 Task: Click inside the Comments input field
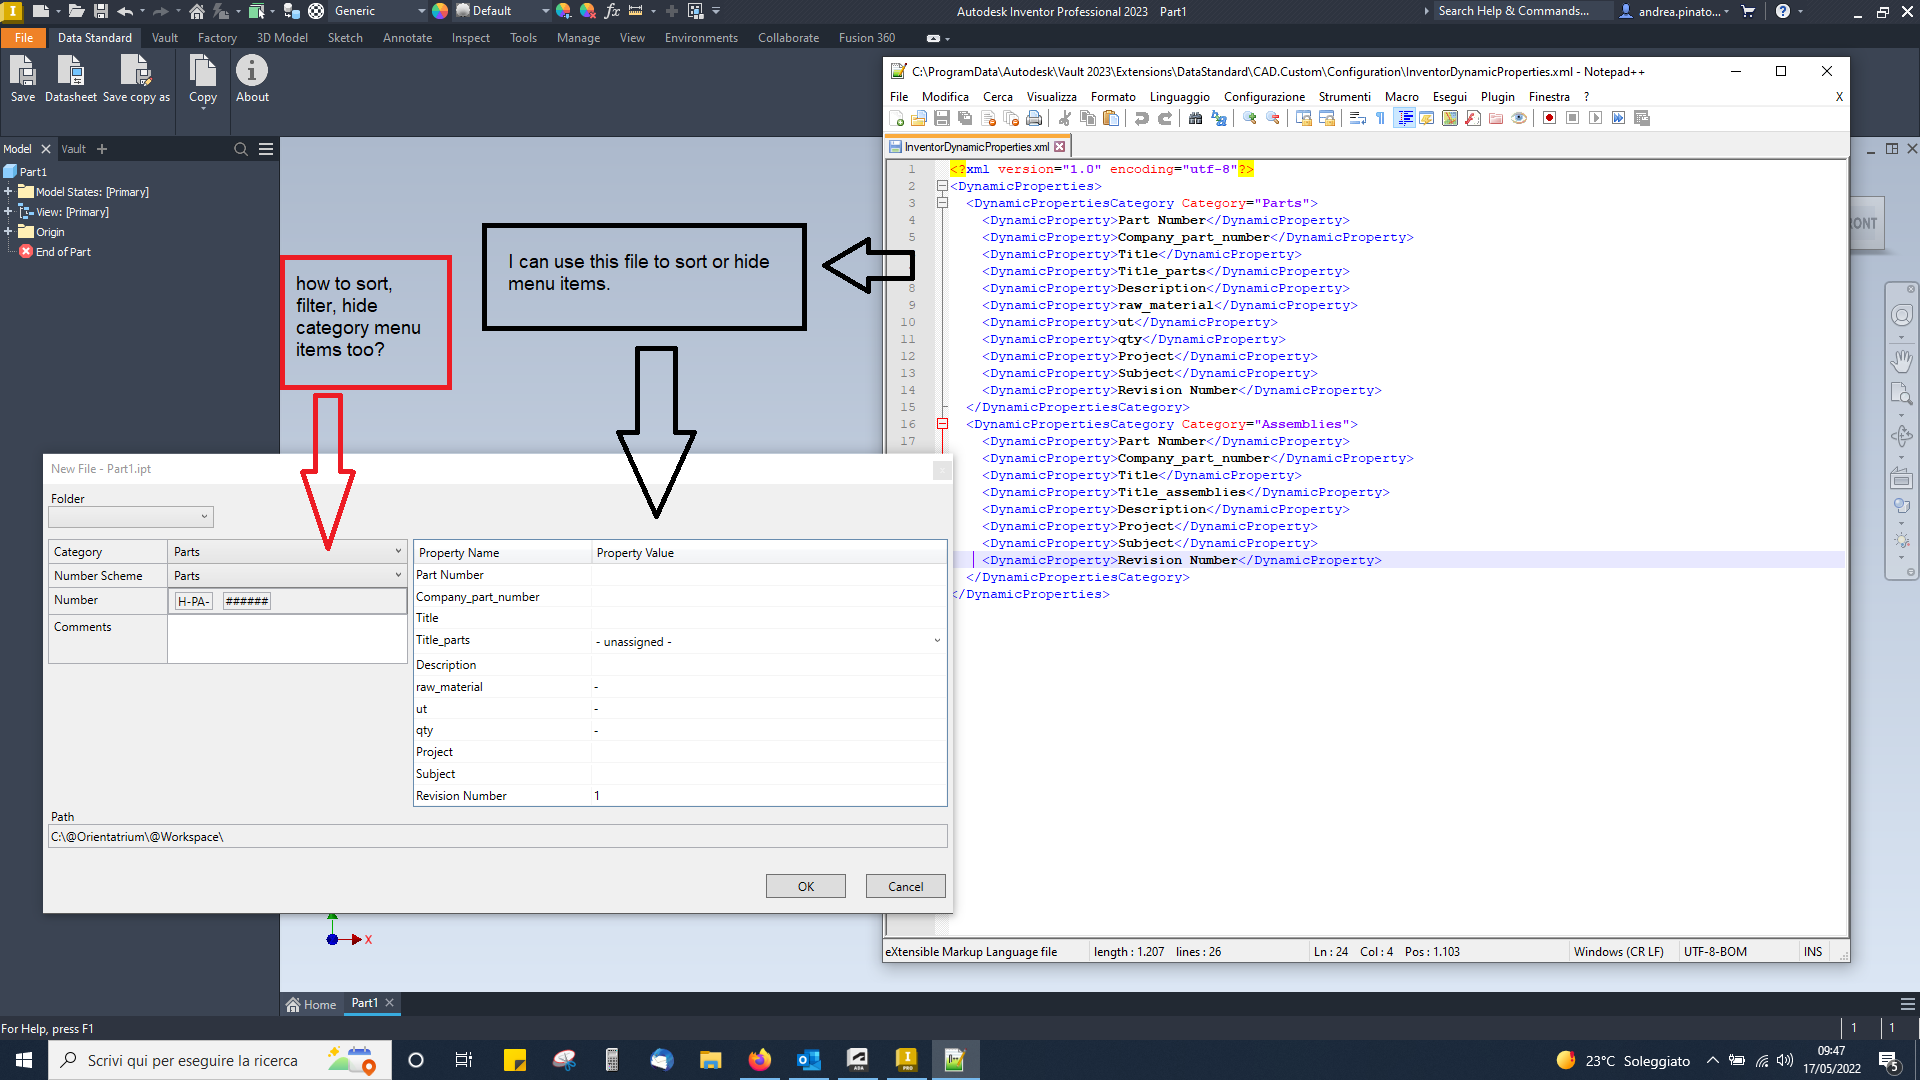pos(287,640)
